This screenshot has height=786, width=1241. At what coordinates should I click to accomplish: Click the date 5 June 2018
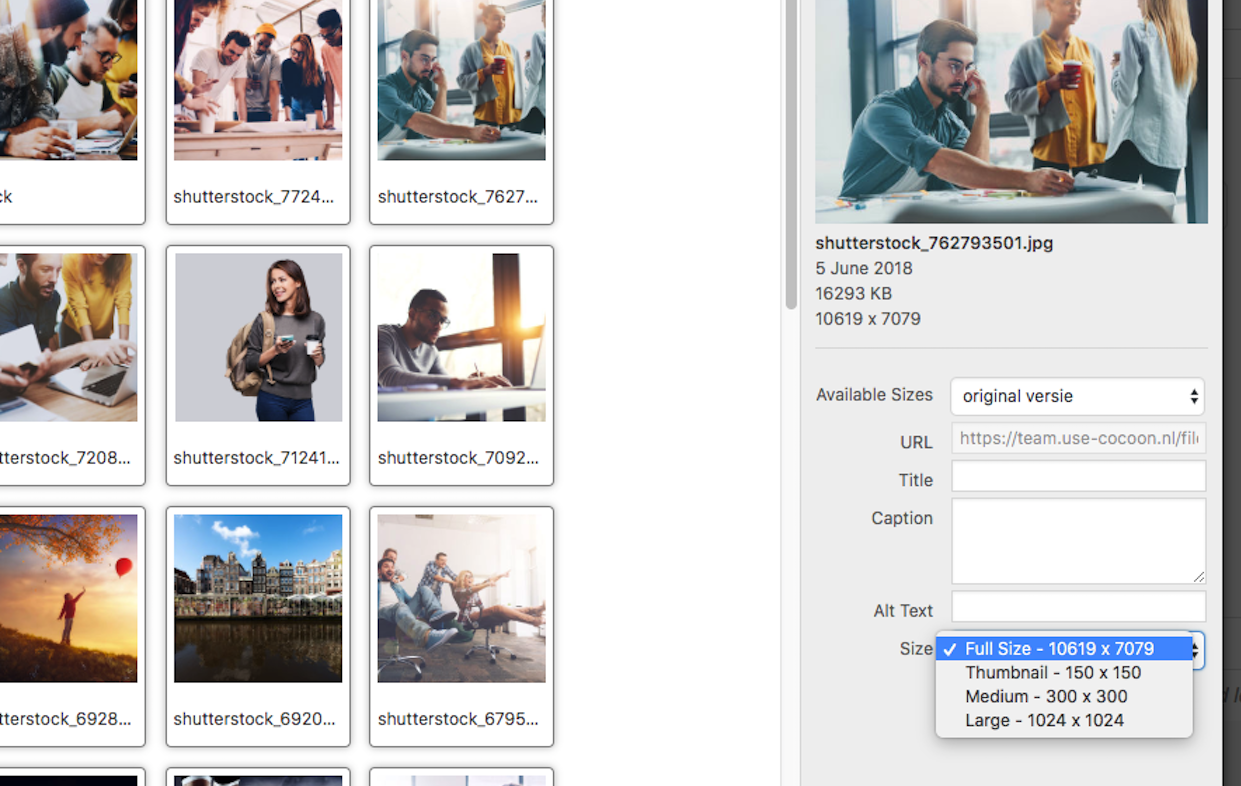[x=864, y=268]
